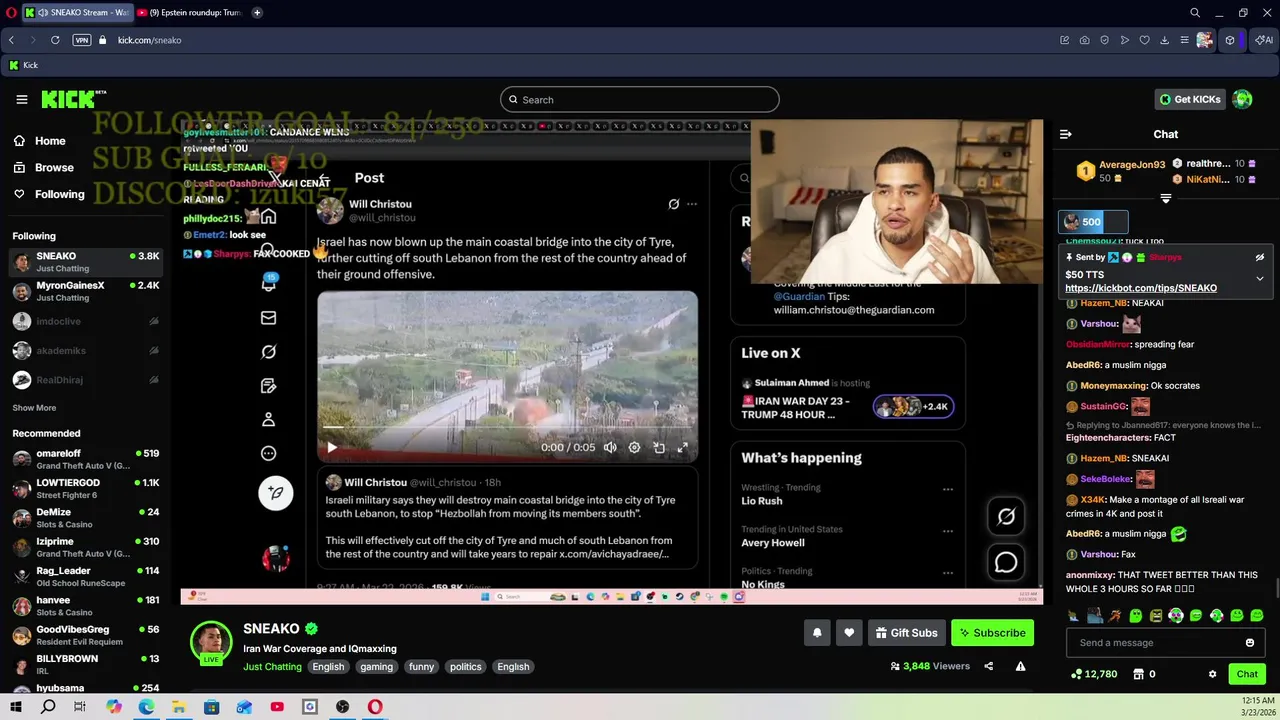Open MyronGainesX channel in sidebar
1280x720 pixels.
click(86, 291)
